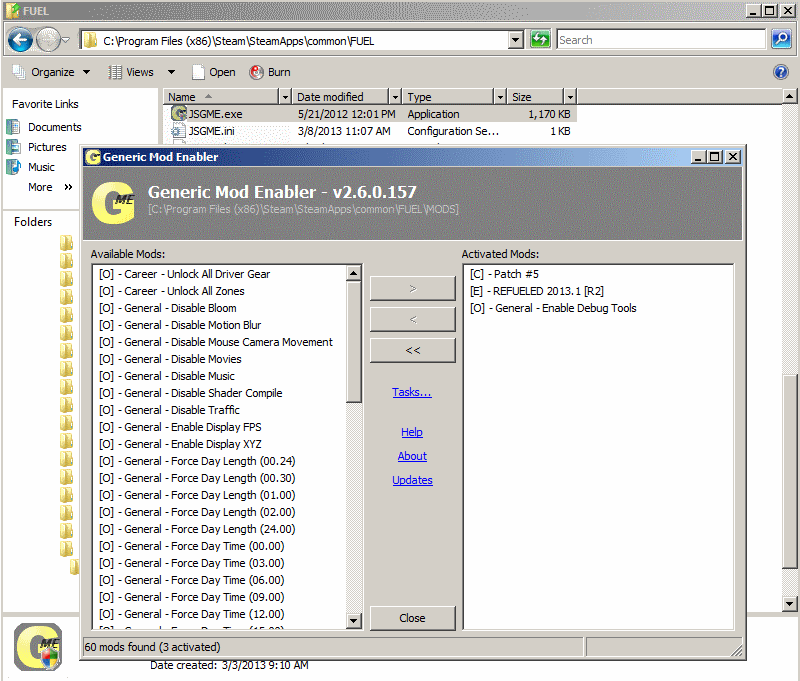Screen dimensions: 800x681
Task: Select the JSGME.ini file
Action: click(212, 132)
